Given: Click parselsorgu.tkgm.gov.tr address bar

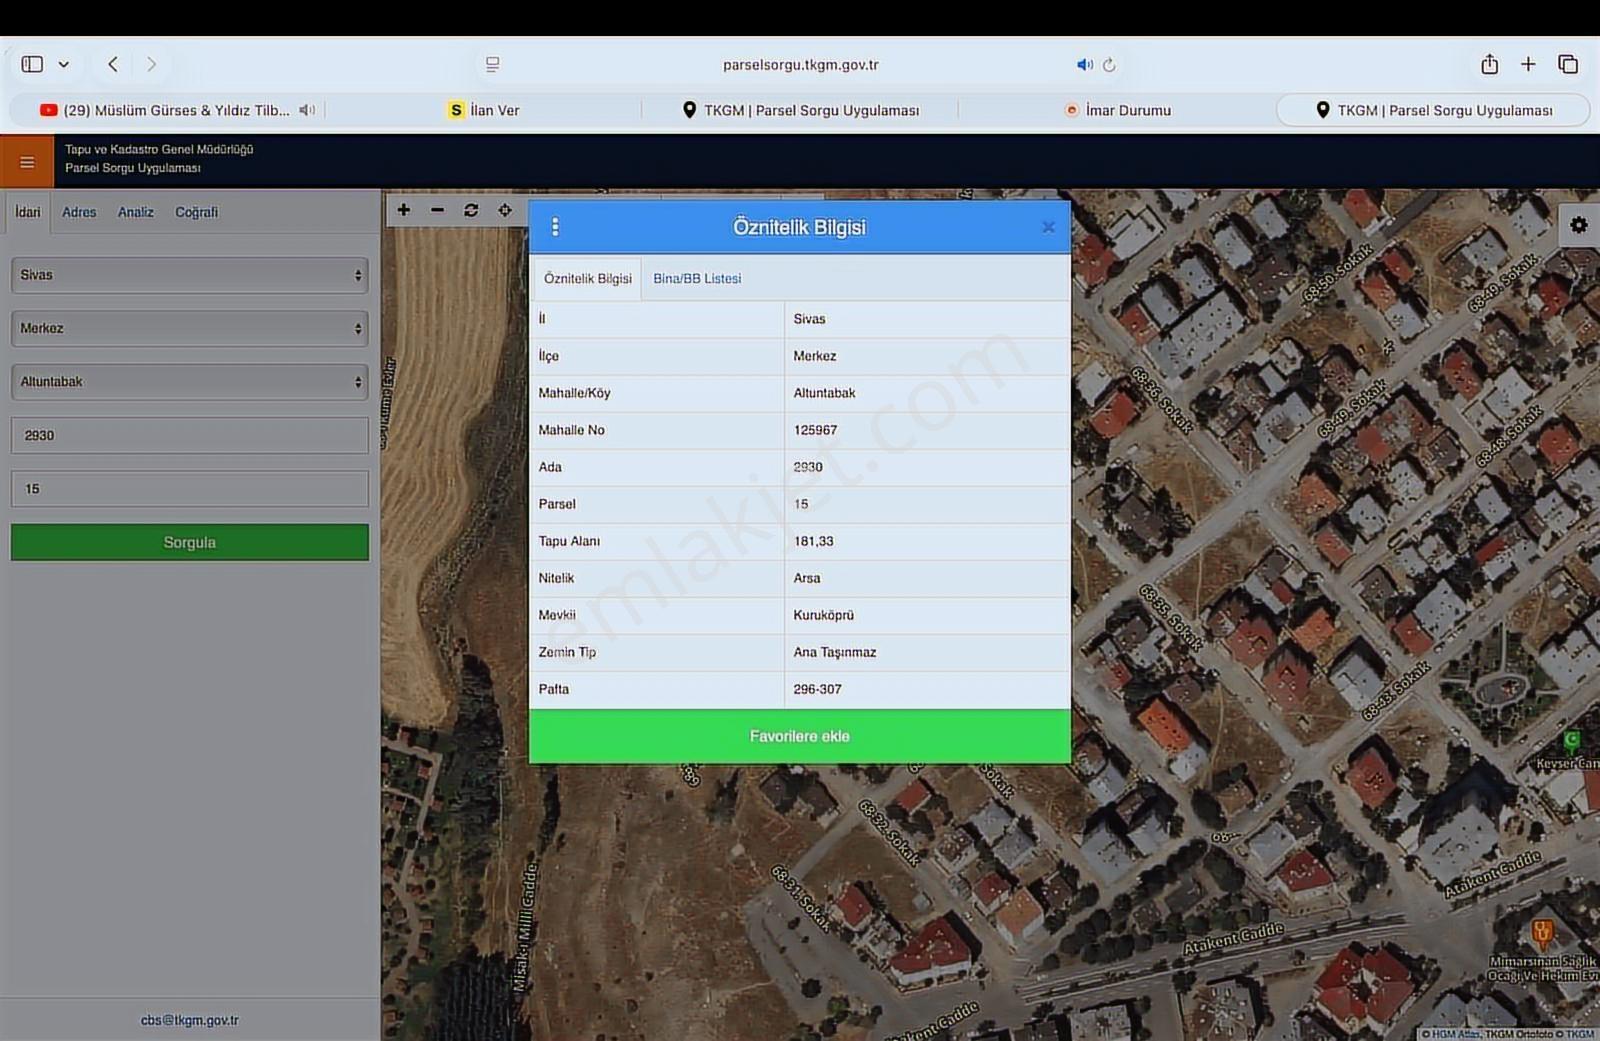Looking at the screenshot, I should (x=800, y=64).
